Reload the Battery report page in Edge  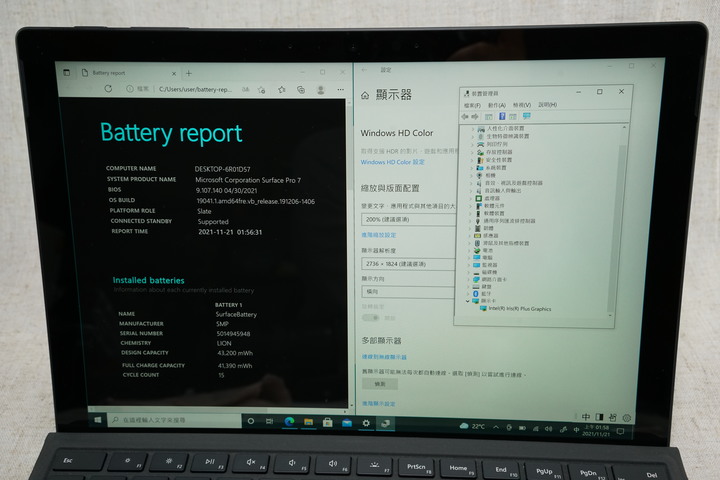[x=108, y=88]
